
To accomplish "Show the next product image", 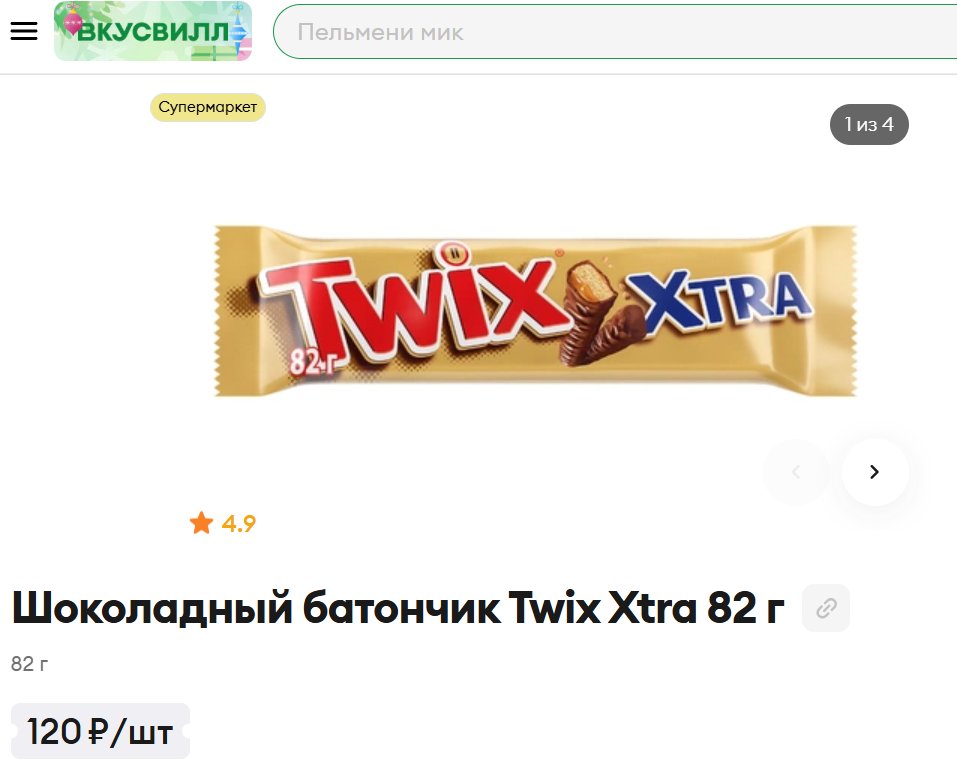I will tap(875, 472).
